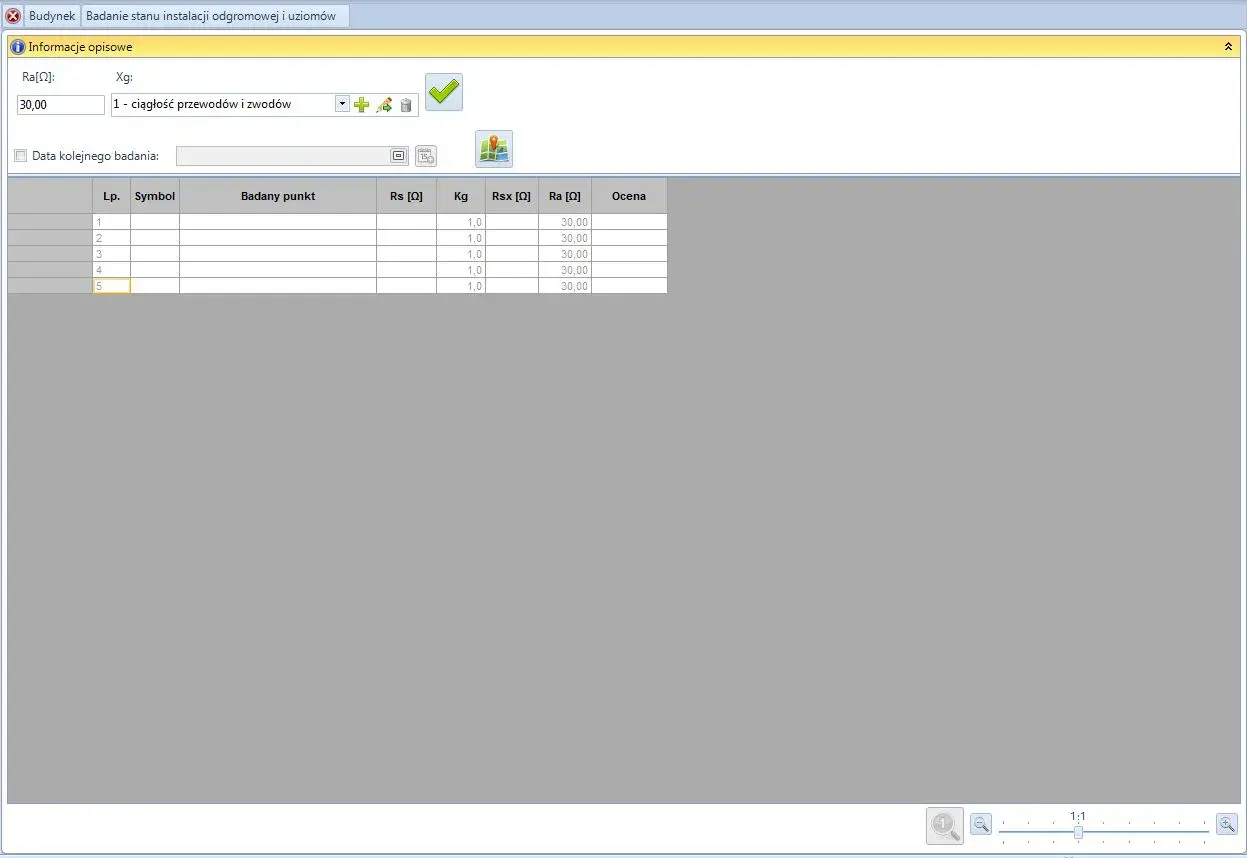This screenshot has height=858, width=1247.
Task: Select the Kg cell in row 4
Action: point(461,270)
